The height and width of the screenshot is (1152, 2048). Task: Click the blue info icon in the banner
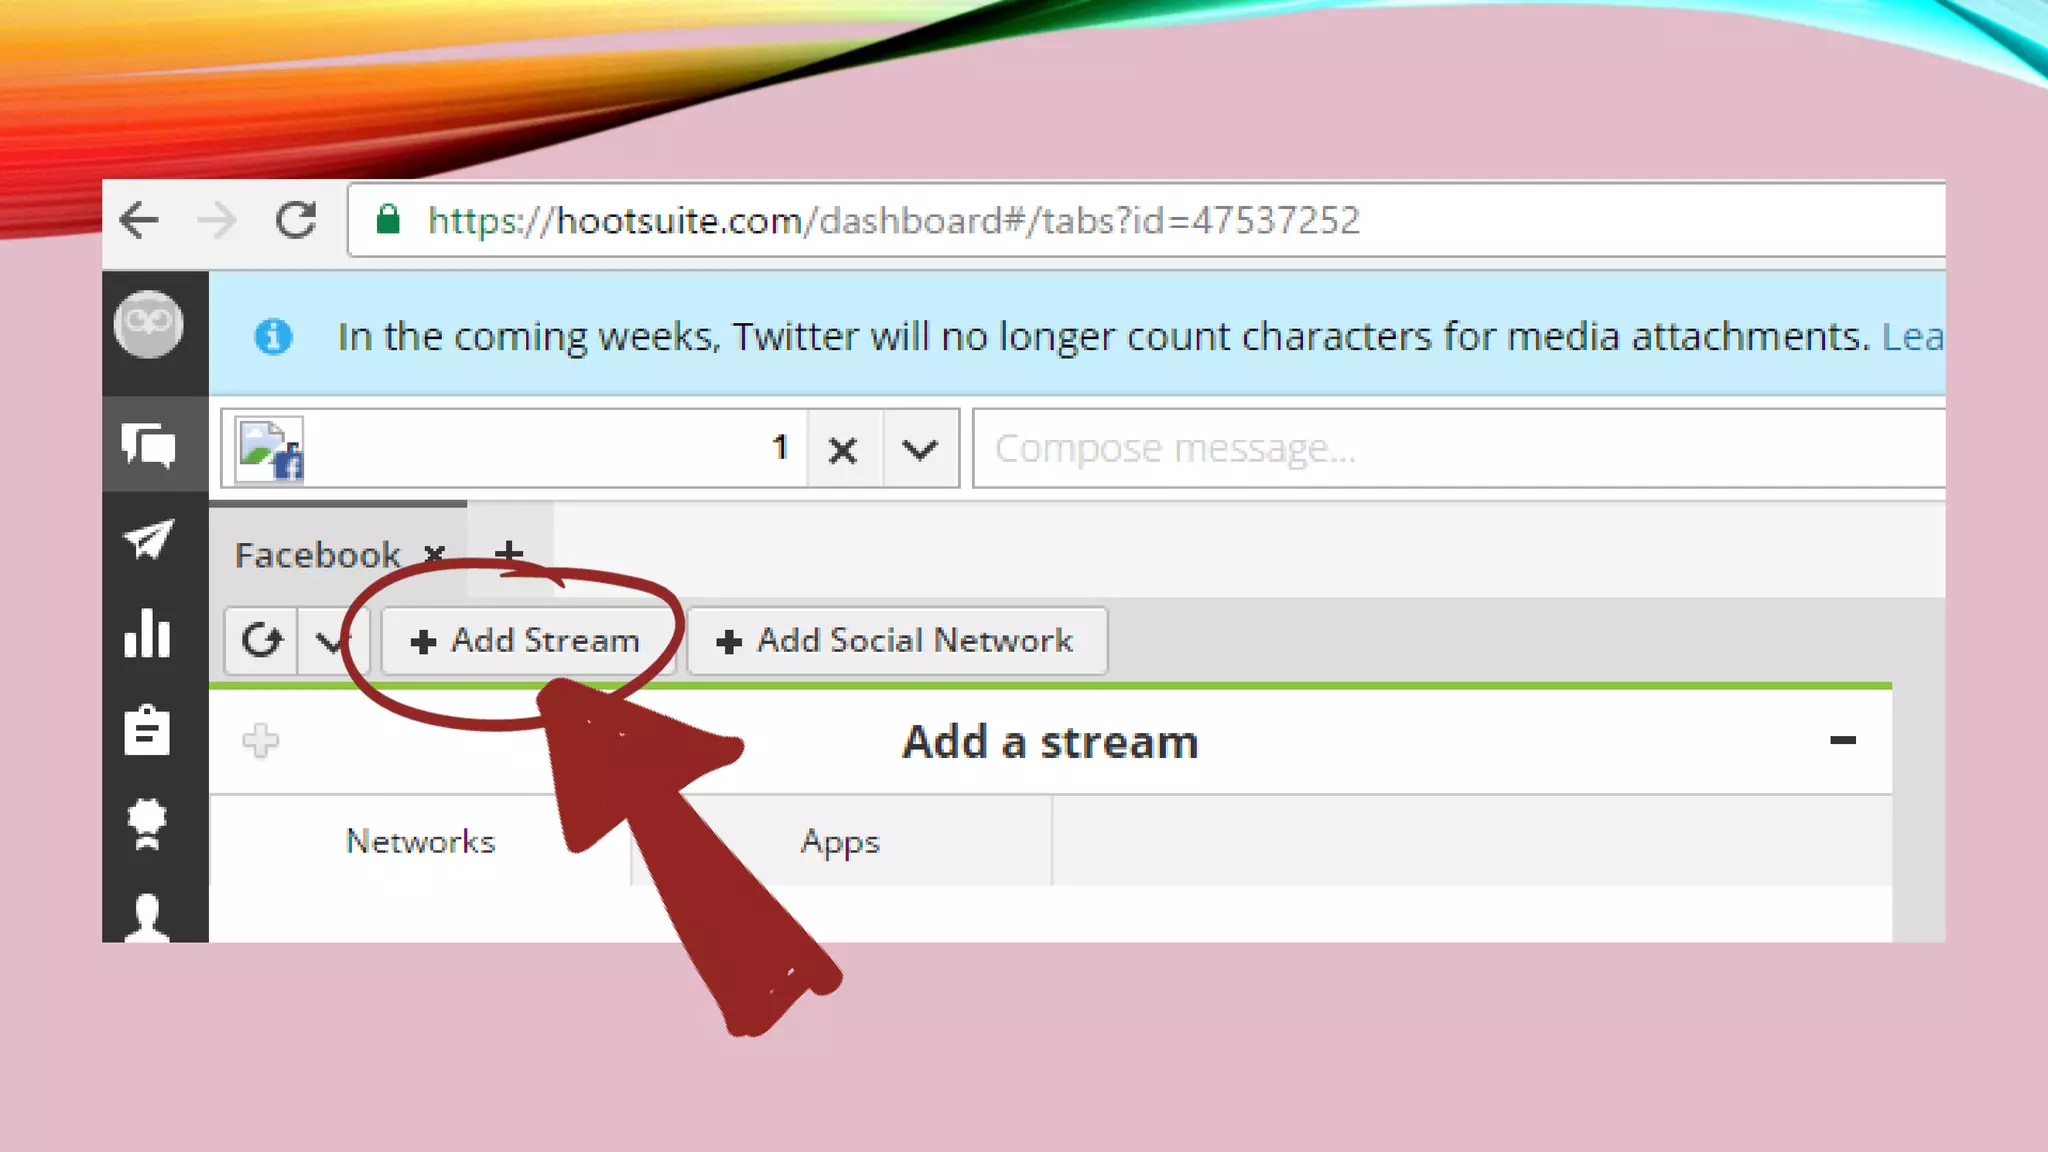pyautogui.click(x=273, y=337)
